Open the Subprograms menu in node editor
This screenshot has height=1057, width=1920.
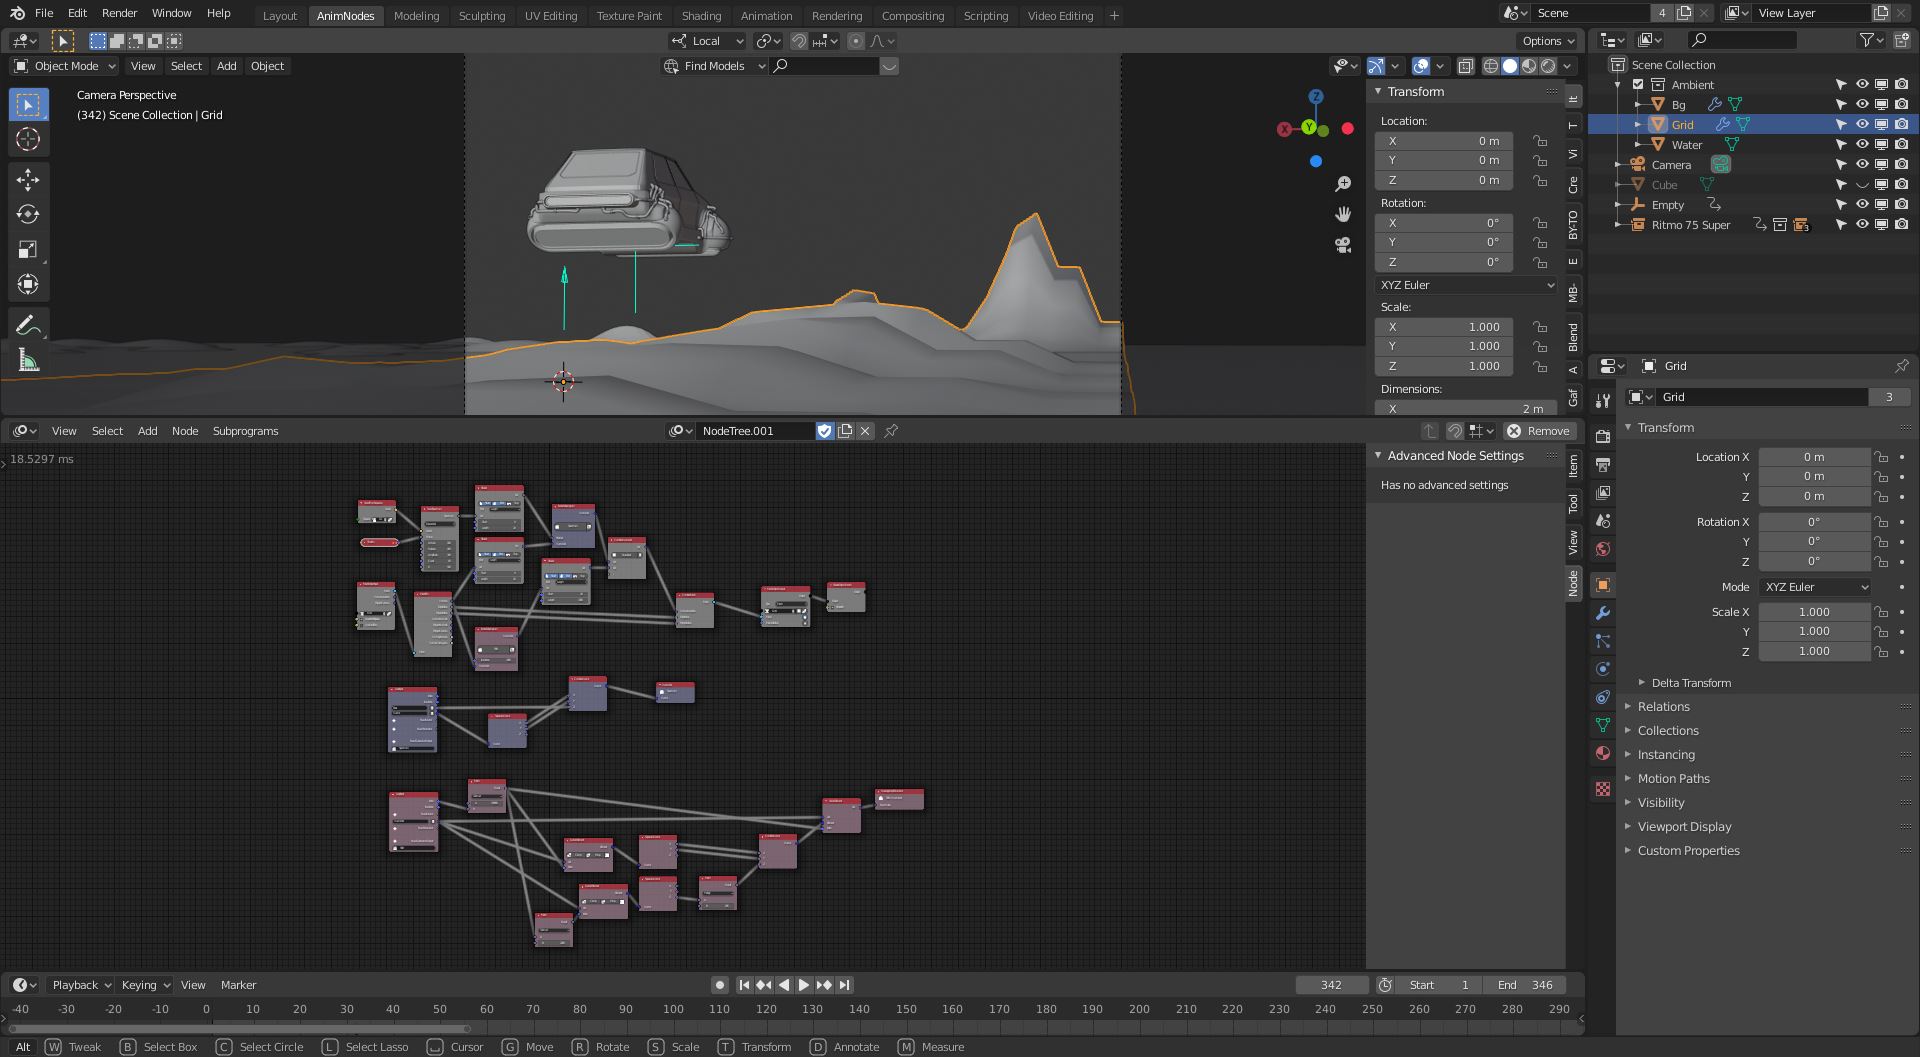pos(245,431)
